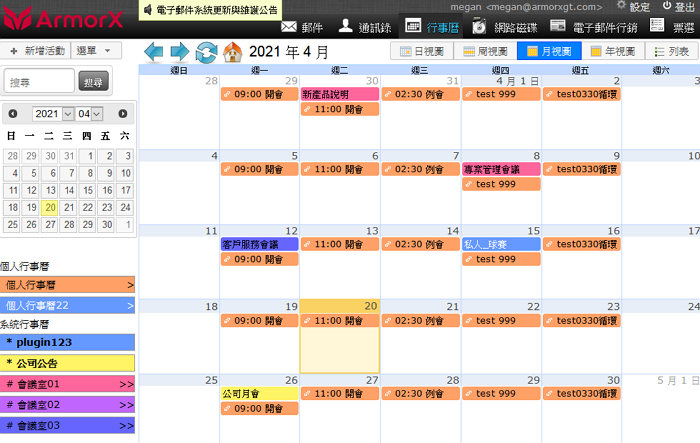Switch to 周視圖 week view tab

(484, 50)
